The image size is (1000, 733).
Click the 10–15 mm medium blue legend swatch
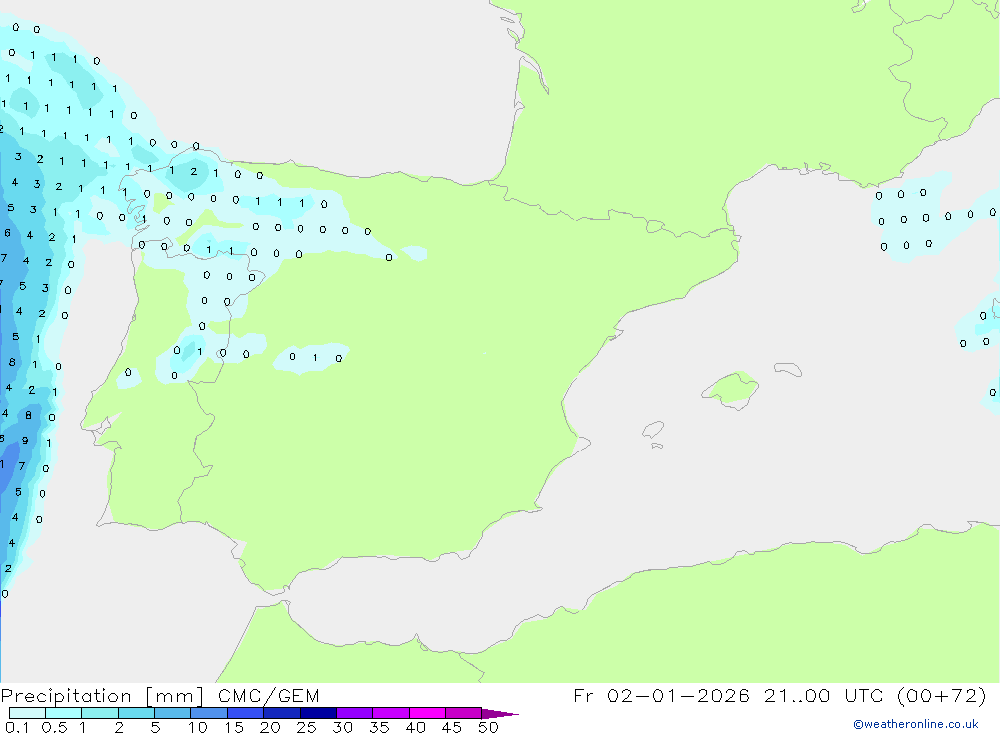tap(209, 713)
